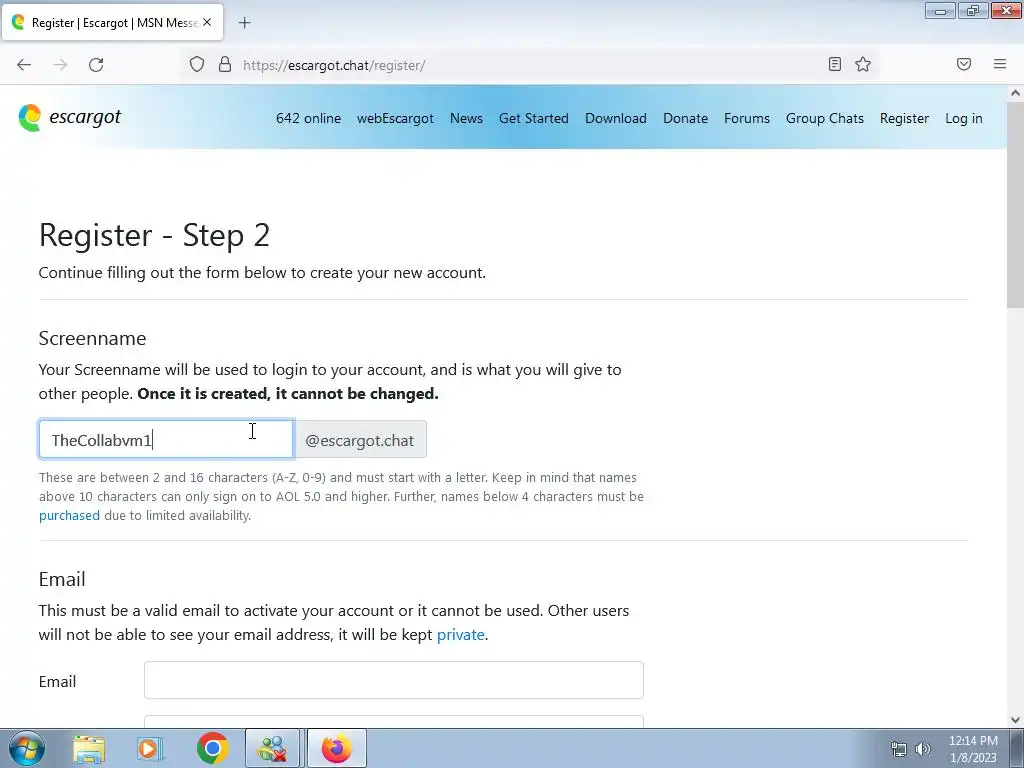Click the scrollbar up arrow
Viewport: 1024px width, 768px height.
coord(1015,93)
